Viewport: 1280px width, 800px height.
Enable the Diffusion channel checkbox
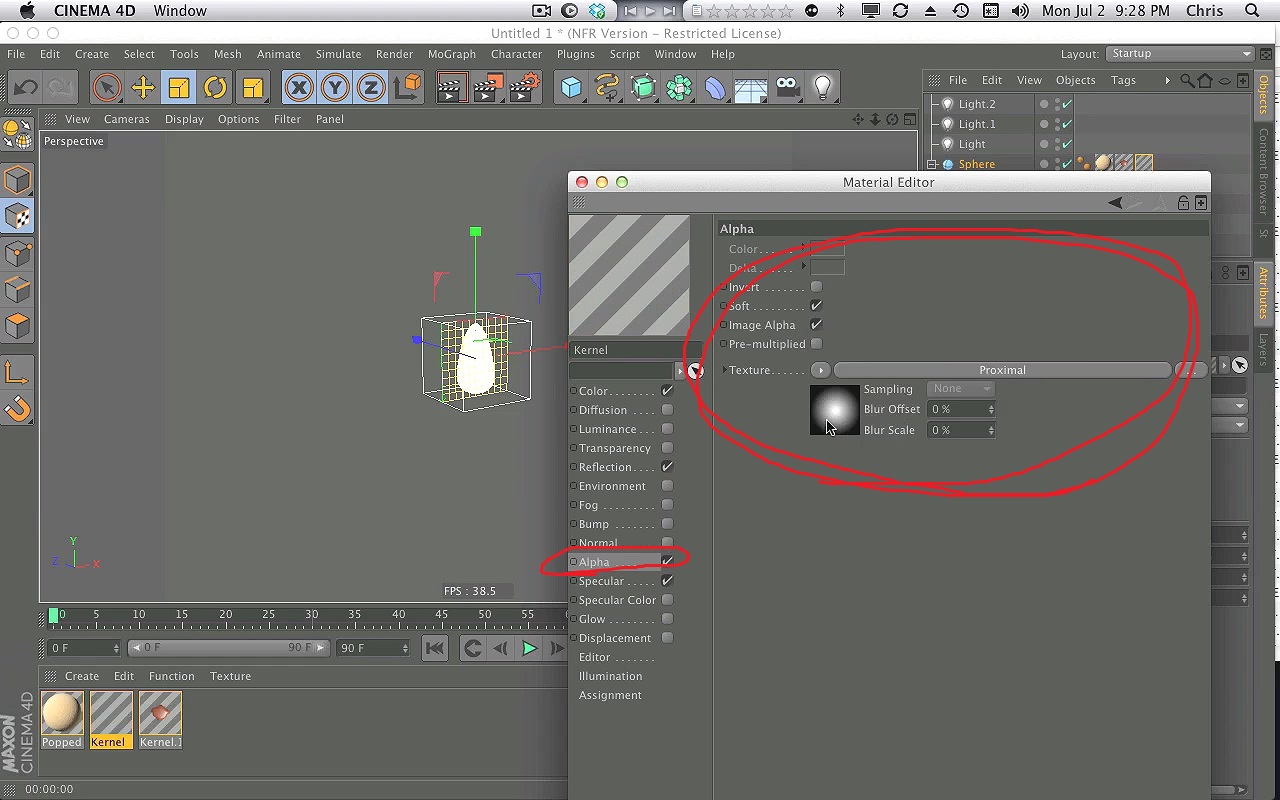tap(667, 409)
